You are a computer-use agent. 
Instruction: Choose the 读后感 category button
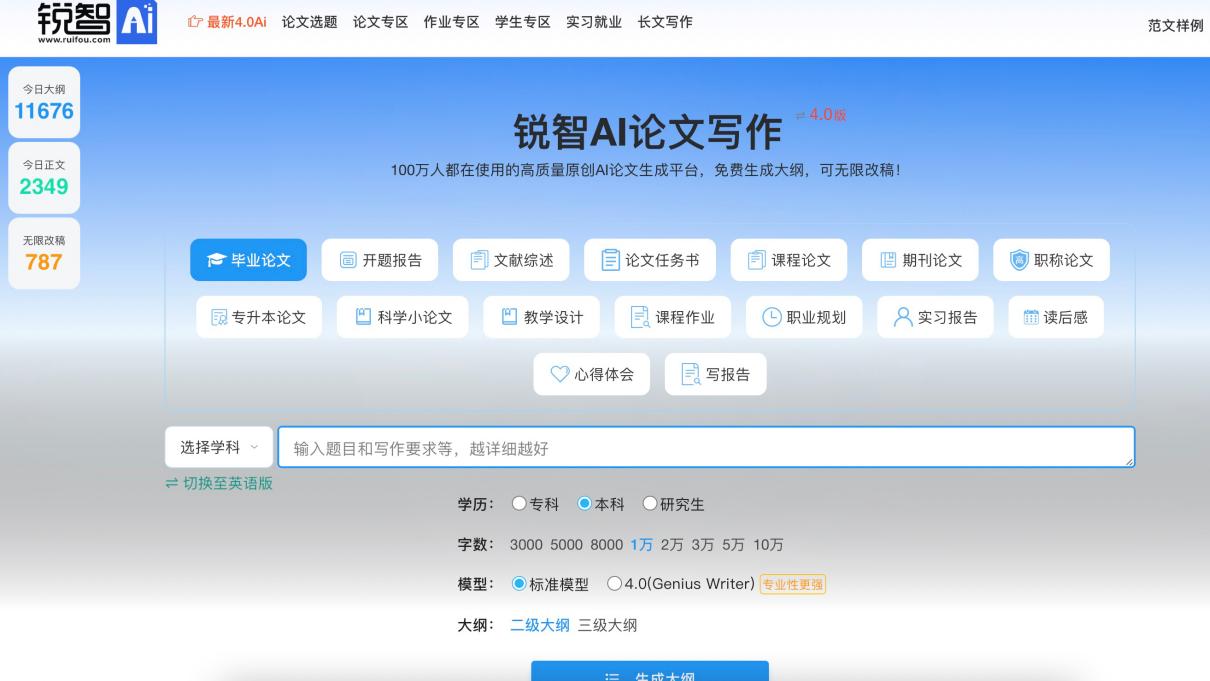1056,317
